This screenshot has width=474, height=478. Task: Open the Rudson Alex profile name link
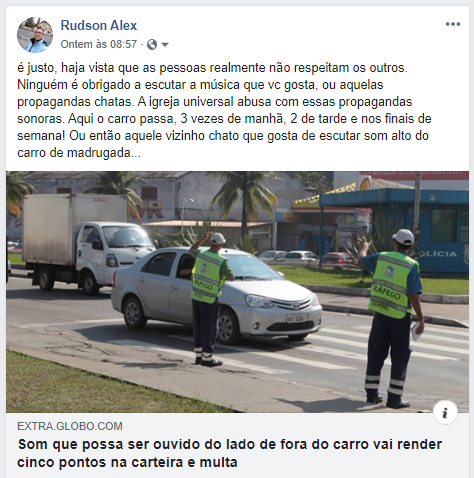tap(99, 26)
